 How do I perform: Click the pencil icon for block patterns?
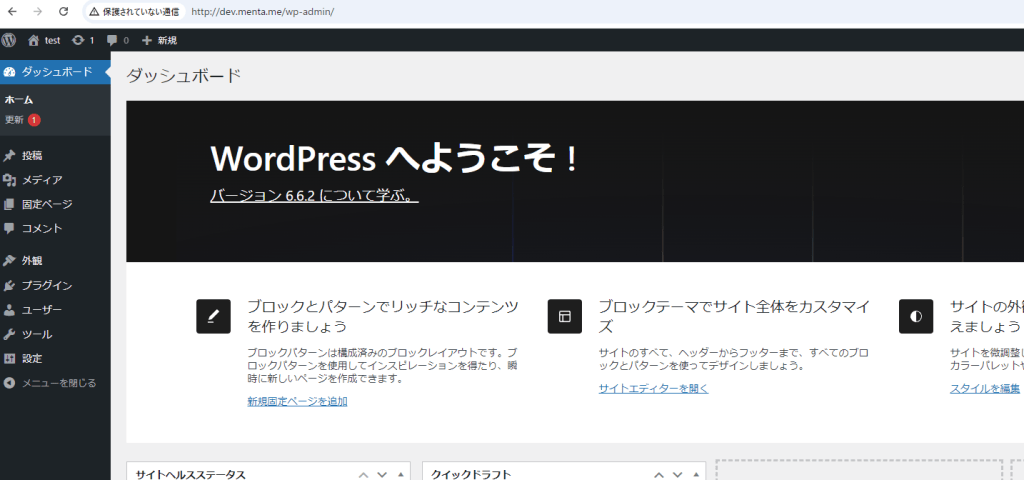(213, 316)
